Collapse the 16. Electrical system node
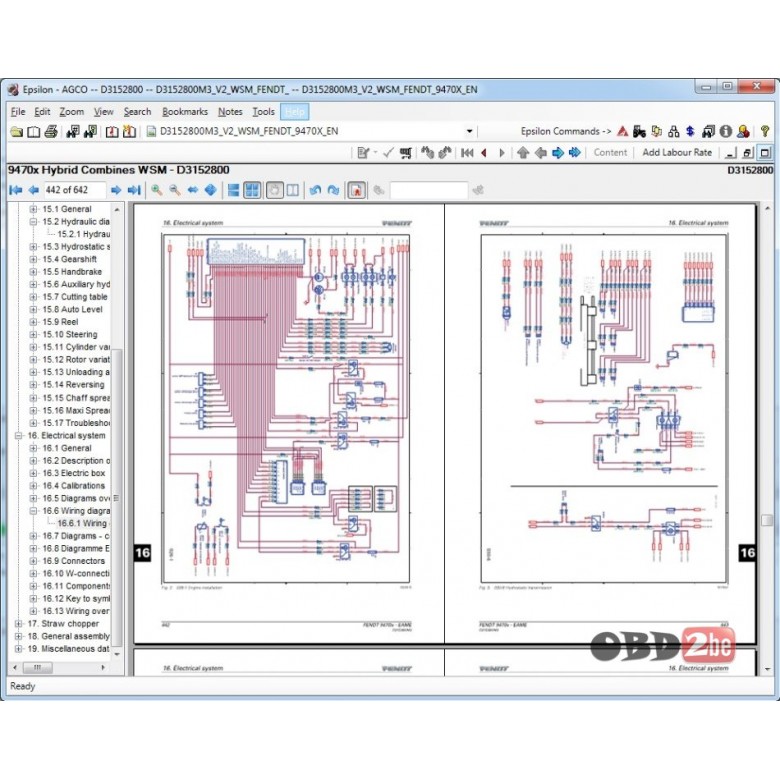This screenshot has height=780, width=780. click(18, 436)
